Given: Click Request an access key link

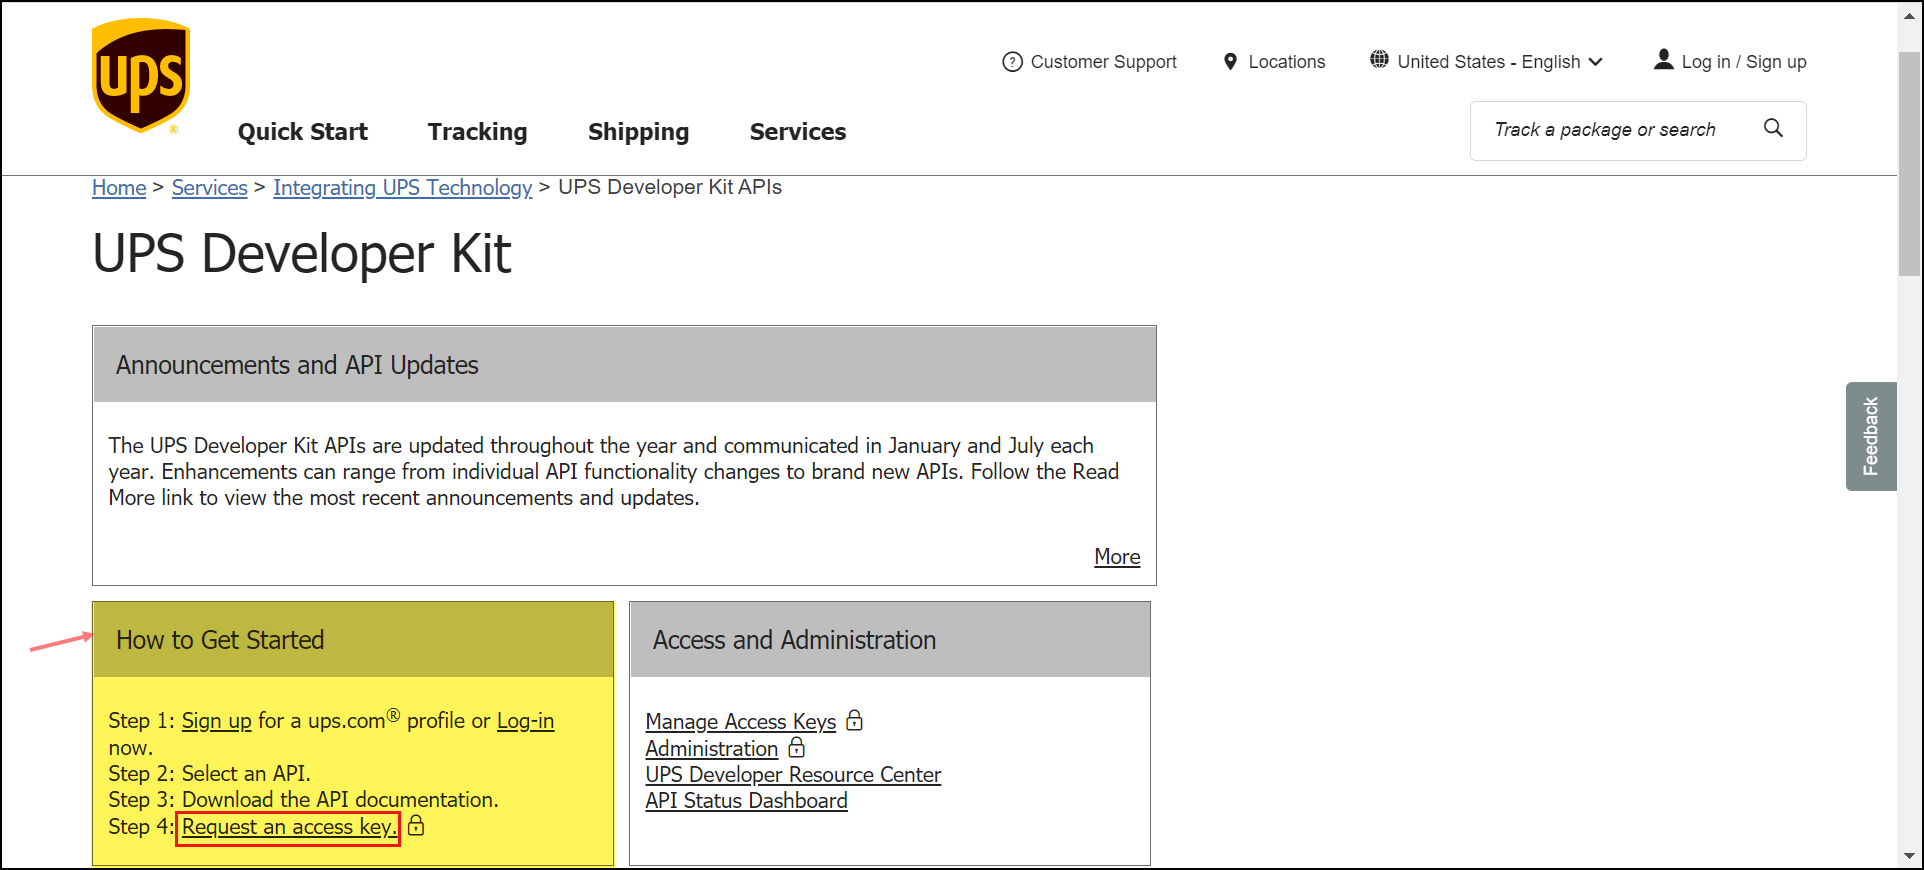Looking at the screenshot, I should [x=289, y=827].
